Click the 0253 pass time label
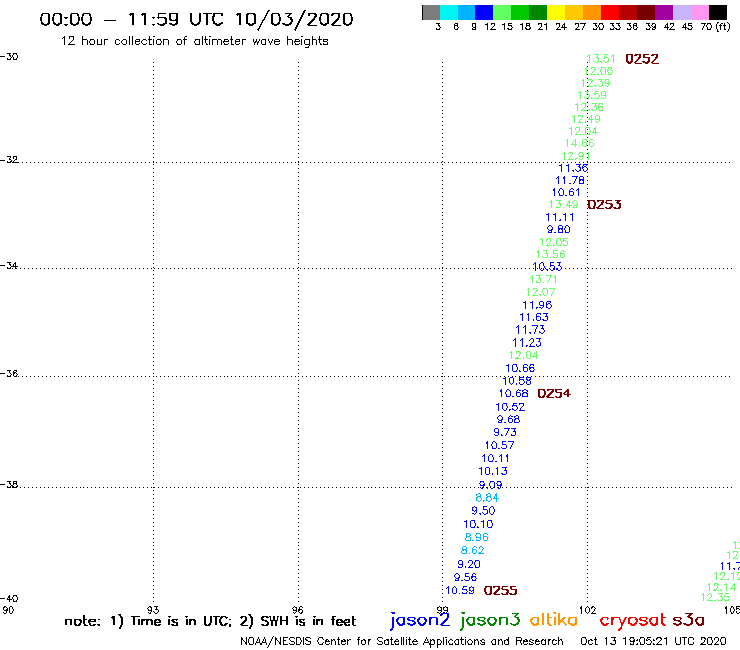 pyautogui.click(x=604, y=204)
